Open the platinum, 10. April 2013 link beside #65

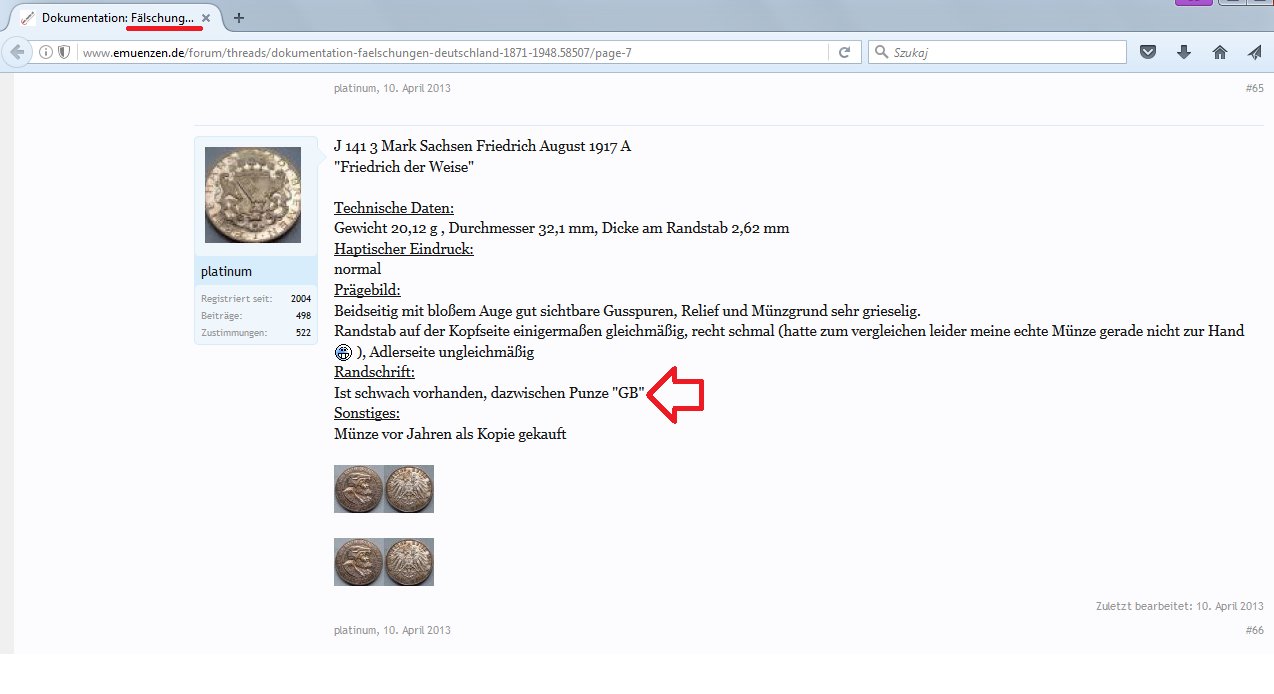(391, 88)
